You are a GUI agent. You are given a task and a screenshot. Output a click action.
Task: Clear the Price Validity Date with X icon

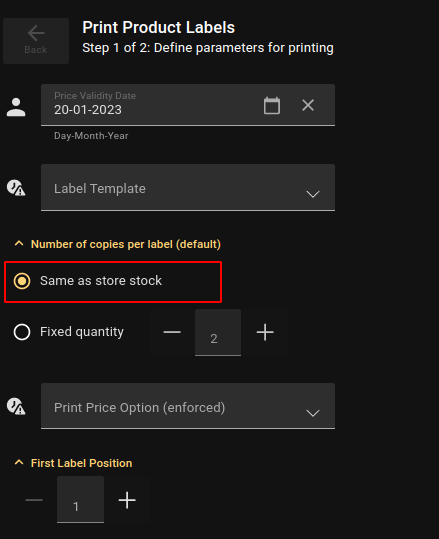tap(308, 105)
